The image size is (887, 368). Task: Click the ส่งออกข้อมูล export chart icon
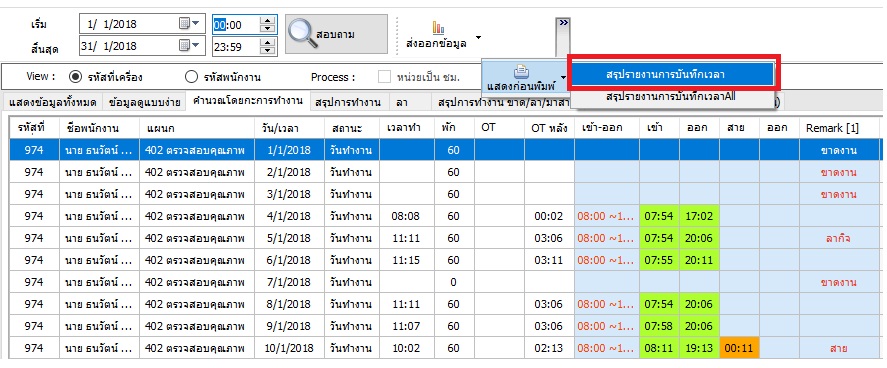[x=438, y=27]
